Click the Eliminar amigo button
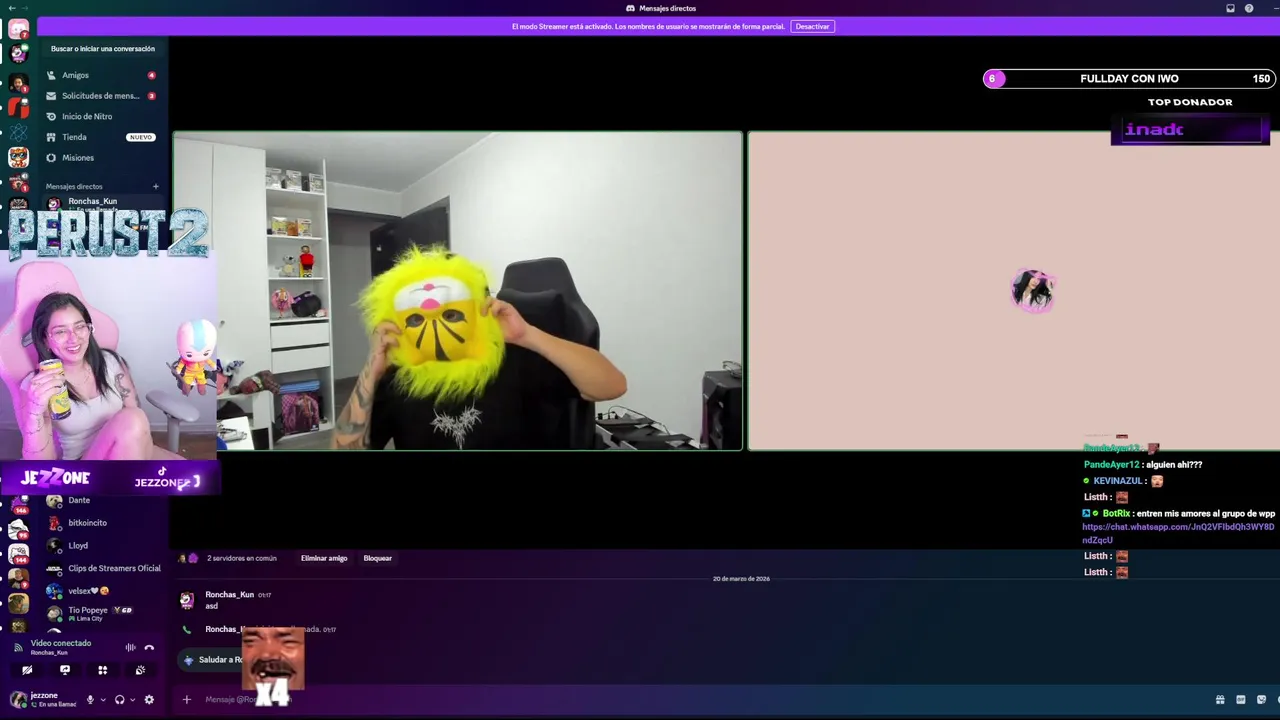1280x720 pixels. pos(324,558)
